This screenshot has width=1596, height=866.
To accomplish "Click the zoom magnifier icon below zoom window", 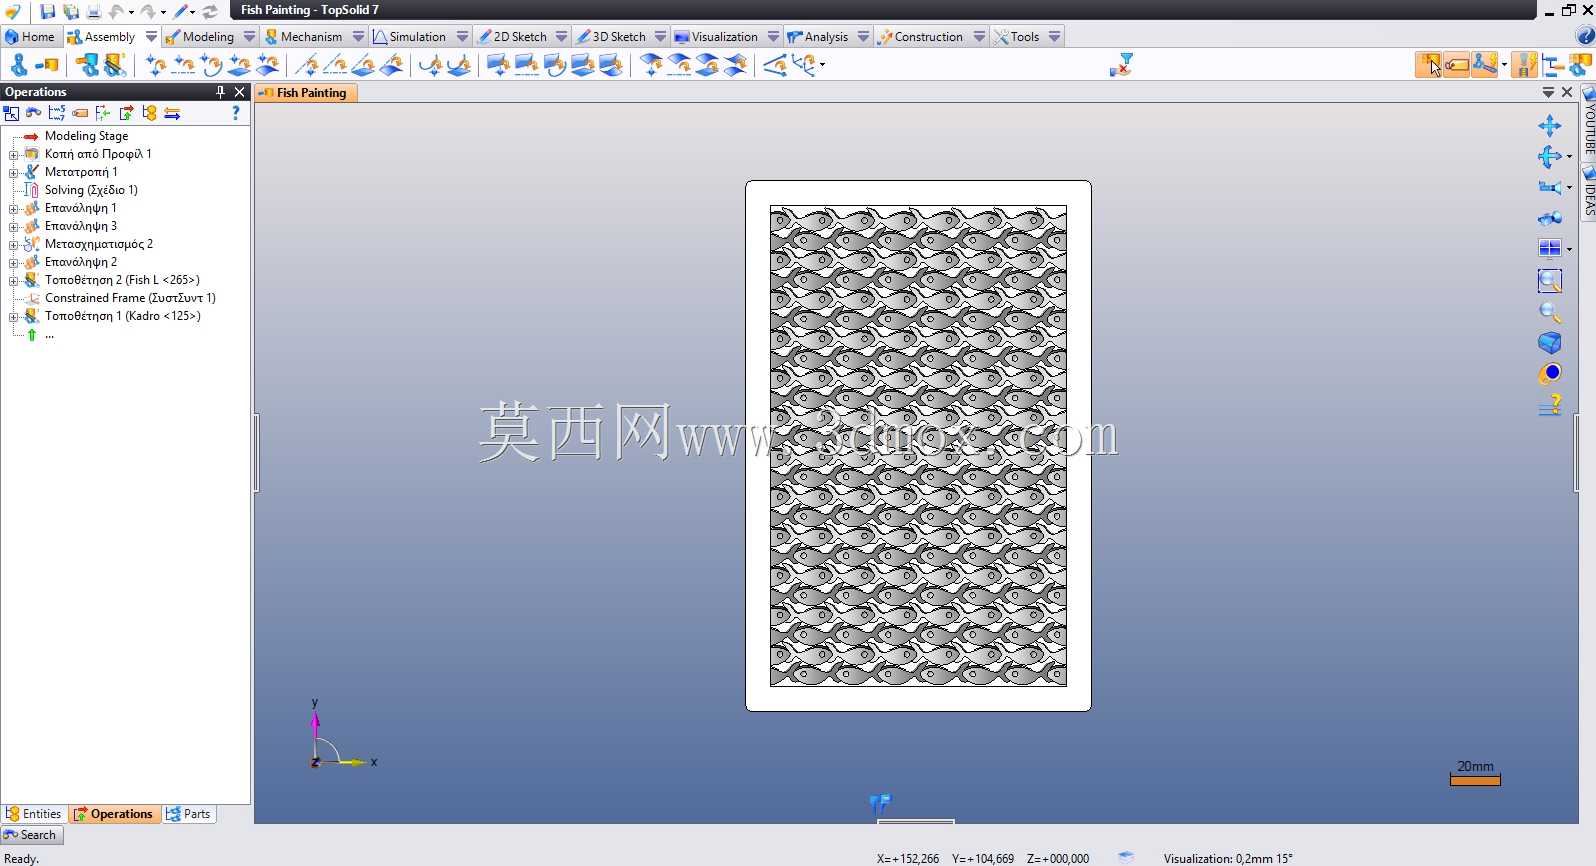I will [1550, 312].
